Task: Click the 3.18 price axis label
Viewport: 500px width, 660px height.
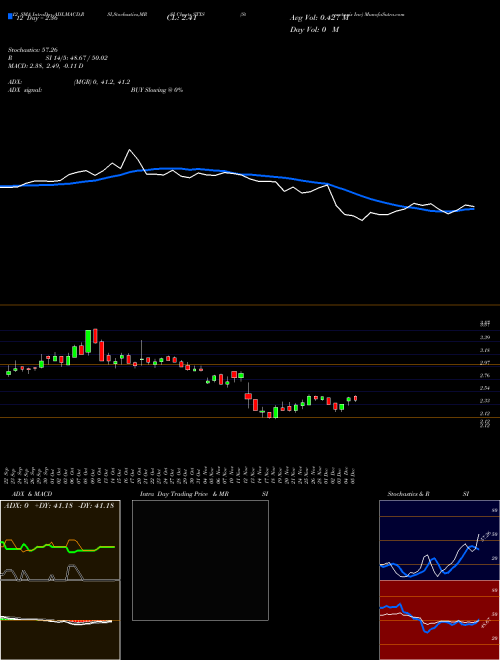Action: (x=484, y=350)
